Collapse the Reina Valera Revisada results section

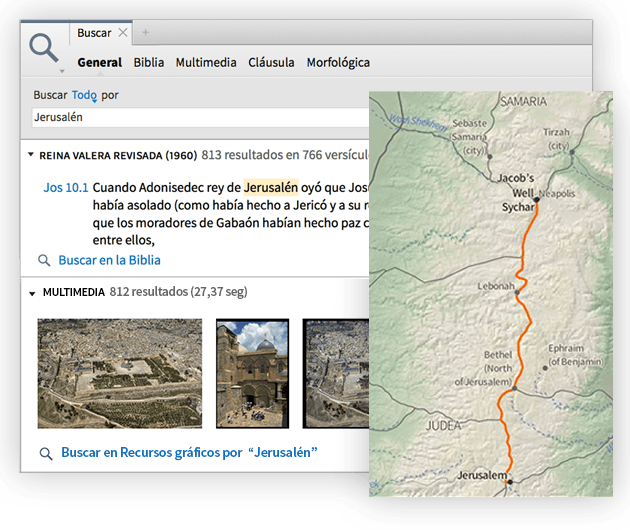(31, 155)
